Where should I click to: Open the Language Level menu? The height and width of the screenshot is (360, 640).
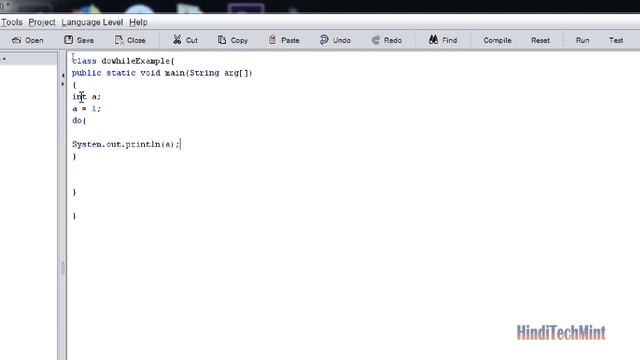92,22
